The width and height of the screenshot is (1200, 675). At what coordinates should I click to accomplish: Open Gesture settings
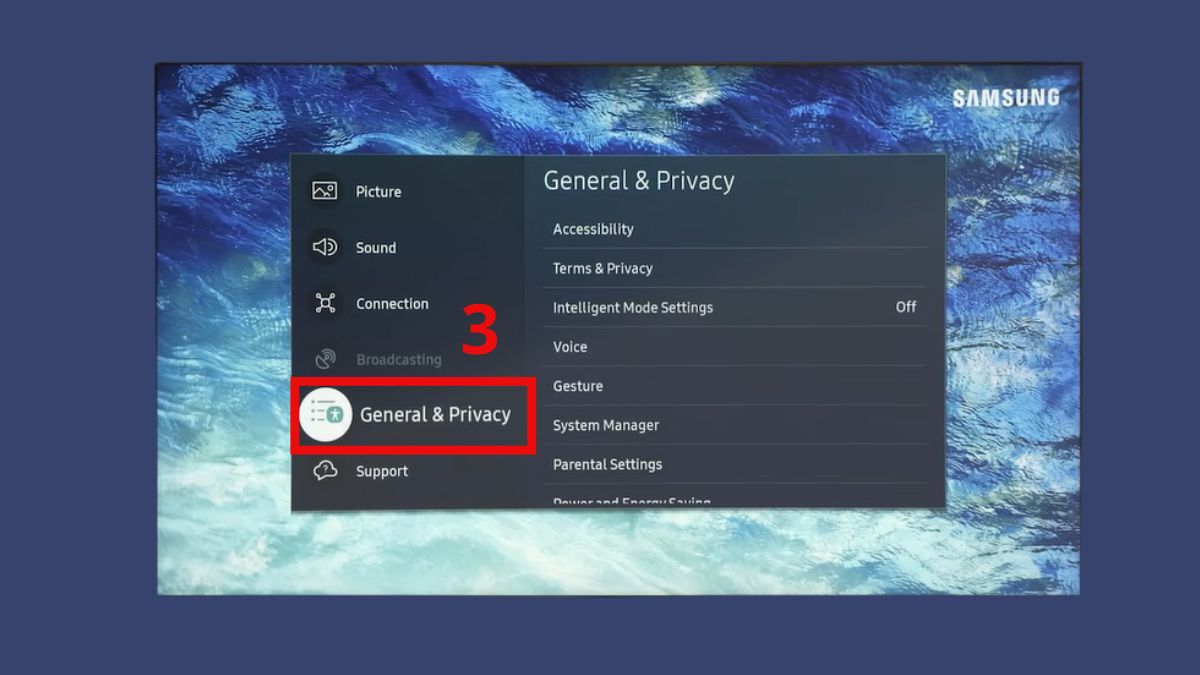577,386
